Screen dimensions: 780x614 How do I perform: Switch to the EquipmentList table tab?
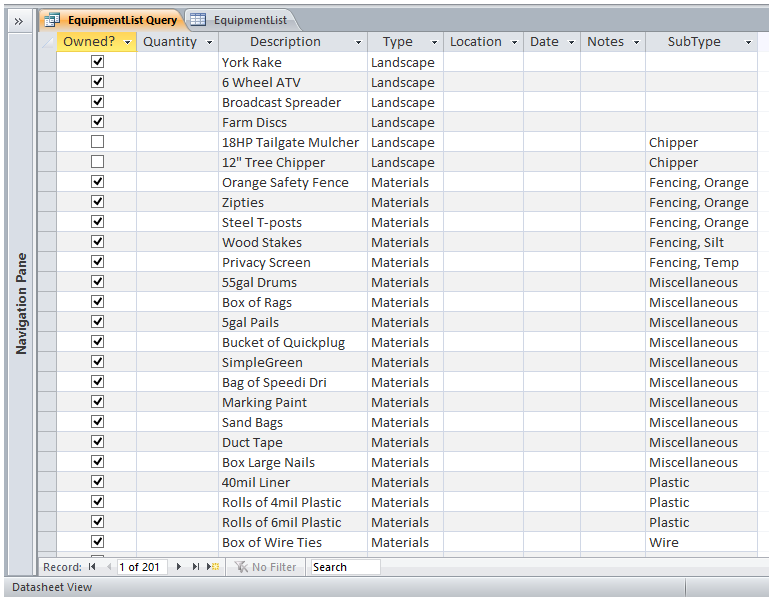[240, 20]
